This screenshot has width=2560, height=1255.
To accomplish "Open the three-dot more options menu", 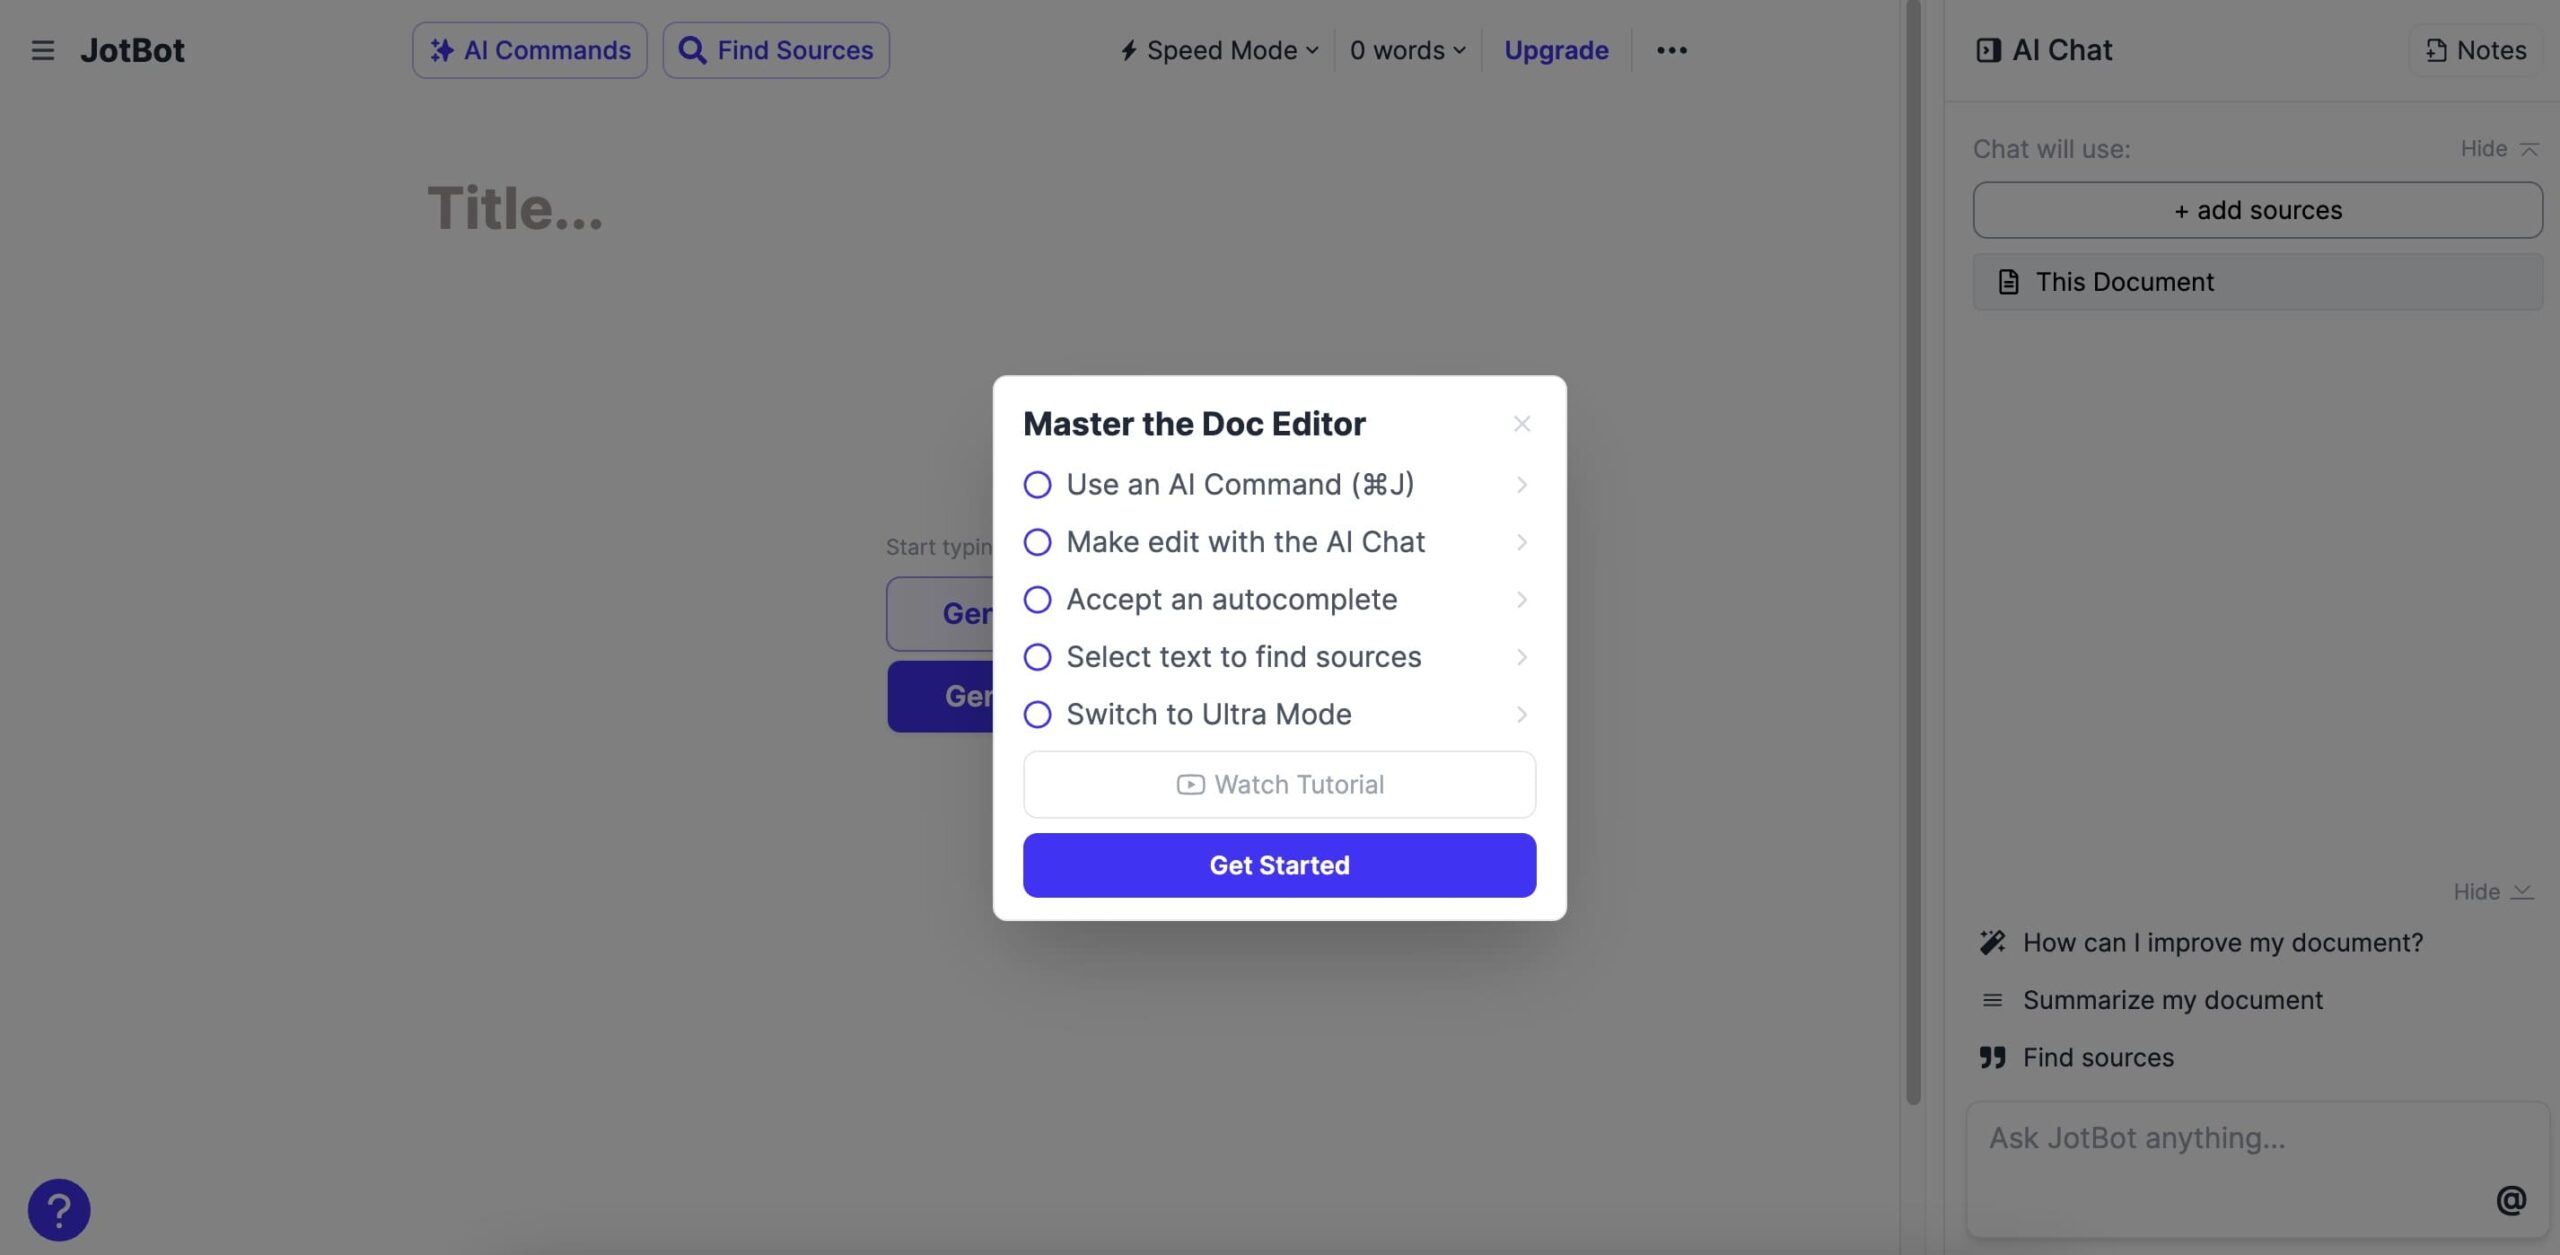I will click(1671, 50).
